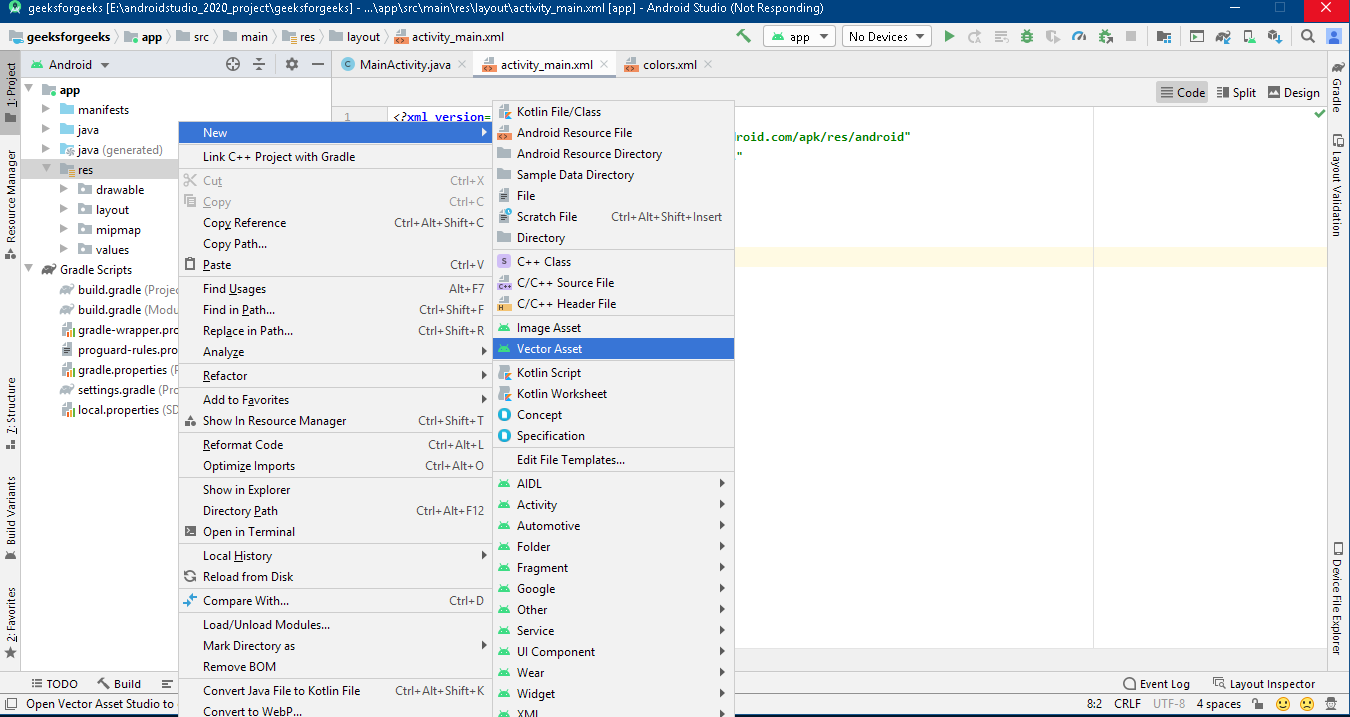This screenshot has height=717, width=1350.
Task: Open the Build tool window
Action: (x=119, y=684)
